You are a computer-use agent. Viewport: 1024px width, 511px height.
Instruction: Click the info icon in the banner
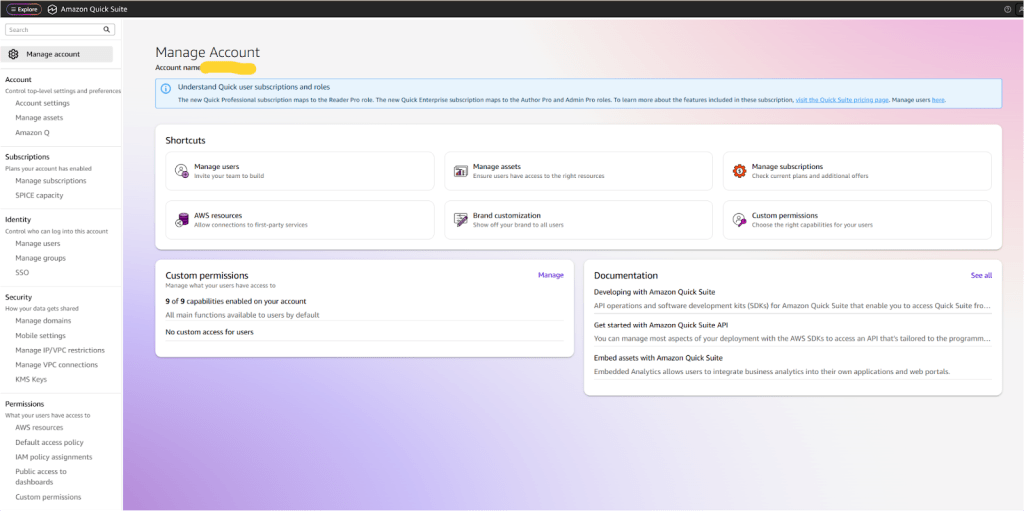(166, 88)
